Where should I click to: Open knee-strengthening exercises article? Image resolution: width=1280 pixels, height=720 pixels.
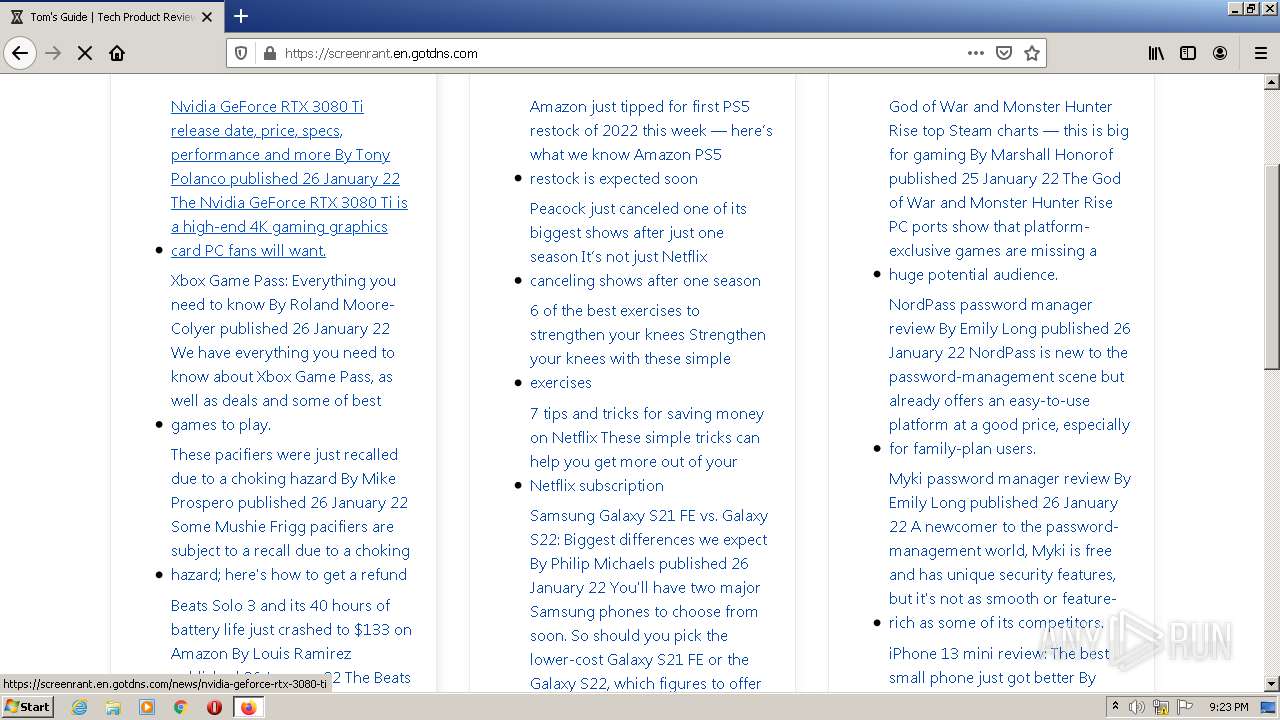(648, 346)
